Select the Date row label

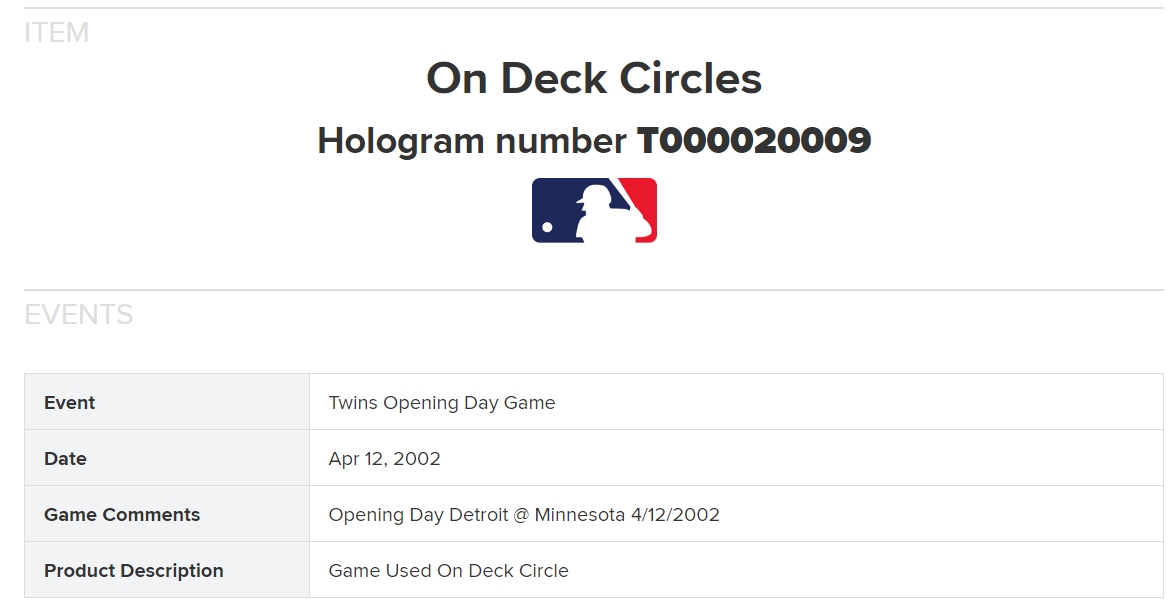pyautogui.click(x=65, y=459)
